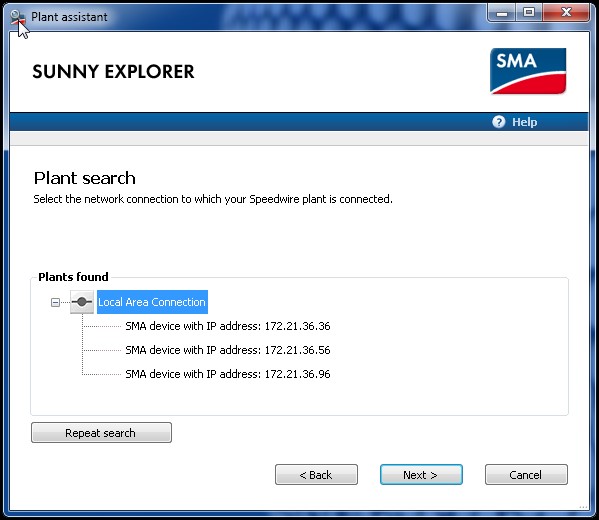Go back with the Back button

[x=316, y=475]
